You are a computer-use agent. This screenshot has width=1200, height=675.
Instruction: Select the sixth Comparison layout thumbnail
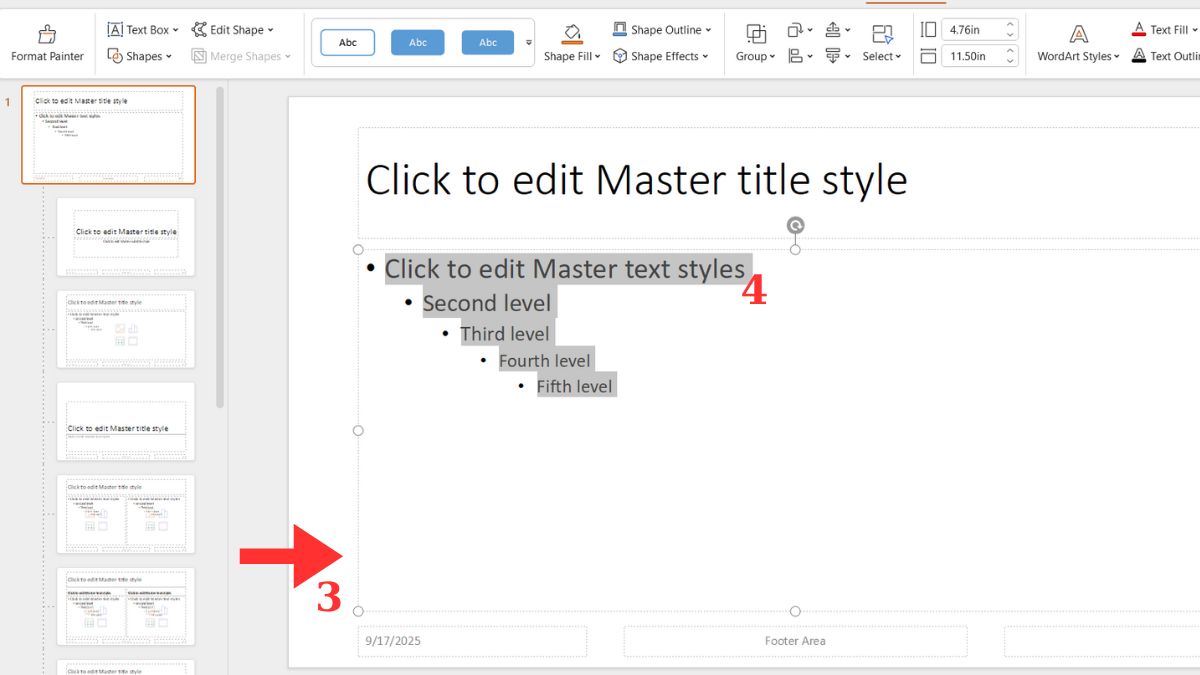click(126, 607)
